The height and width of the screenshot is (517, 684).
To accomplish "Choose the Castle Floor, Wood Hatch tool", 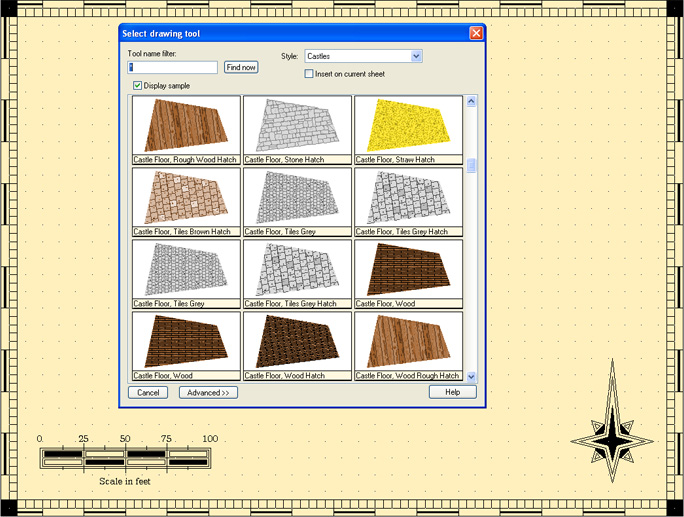I will coord(298,346).
